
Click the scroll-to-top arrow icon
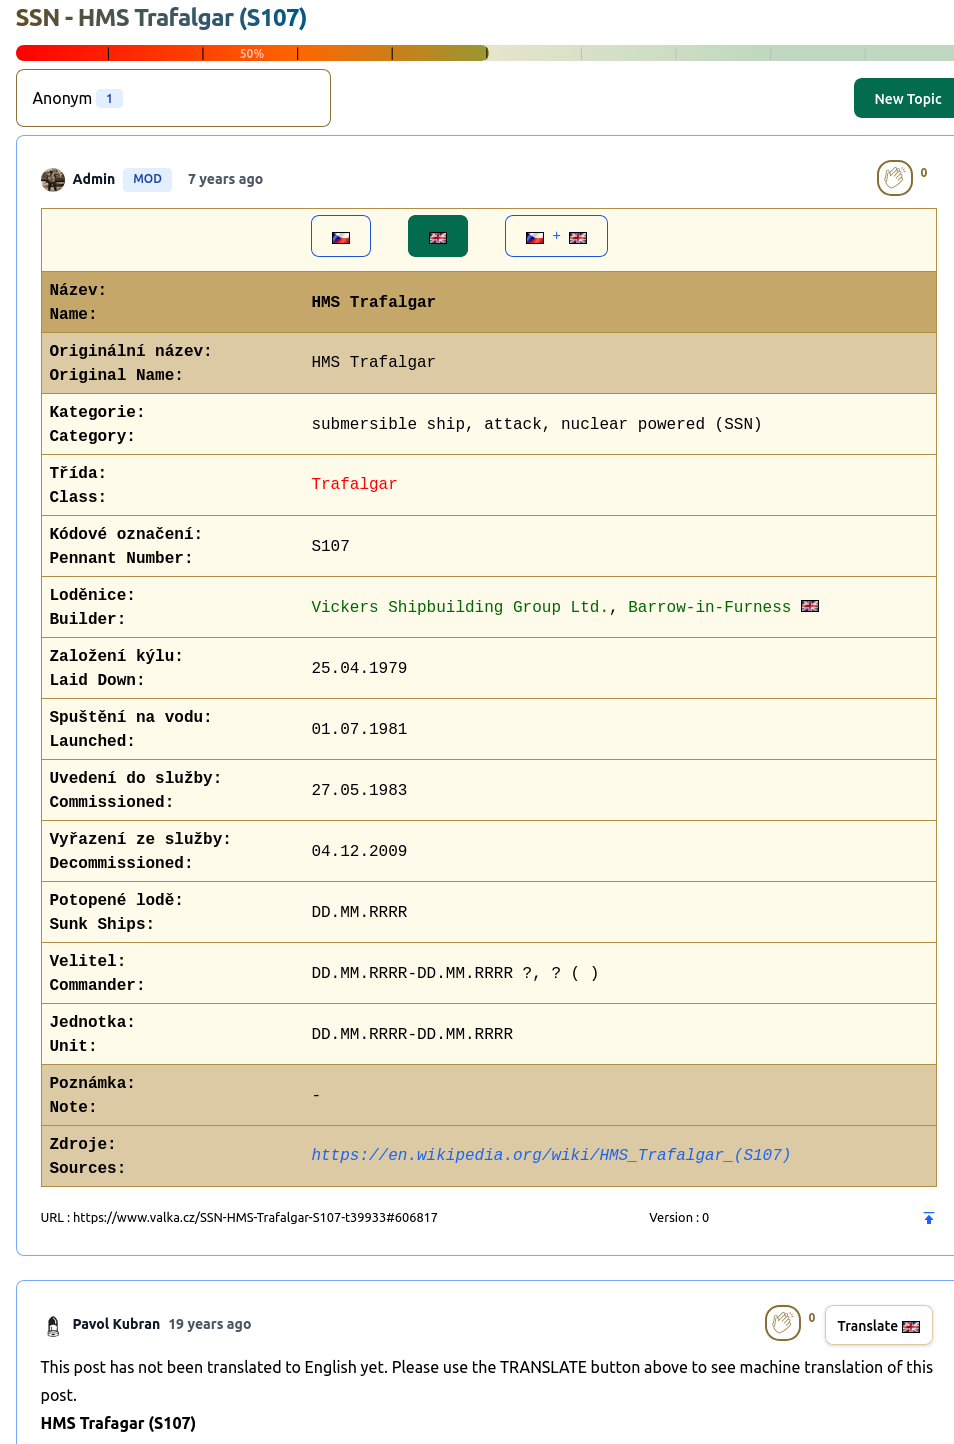[929, 1218]
